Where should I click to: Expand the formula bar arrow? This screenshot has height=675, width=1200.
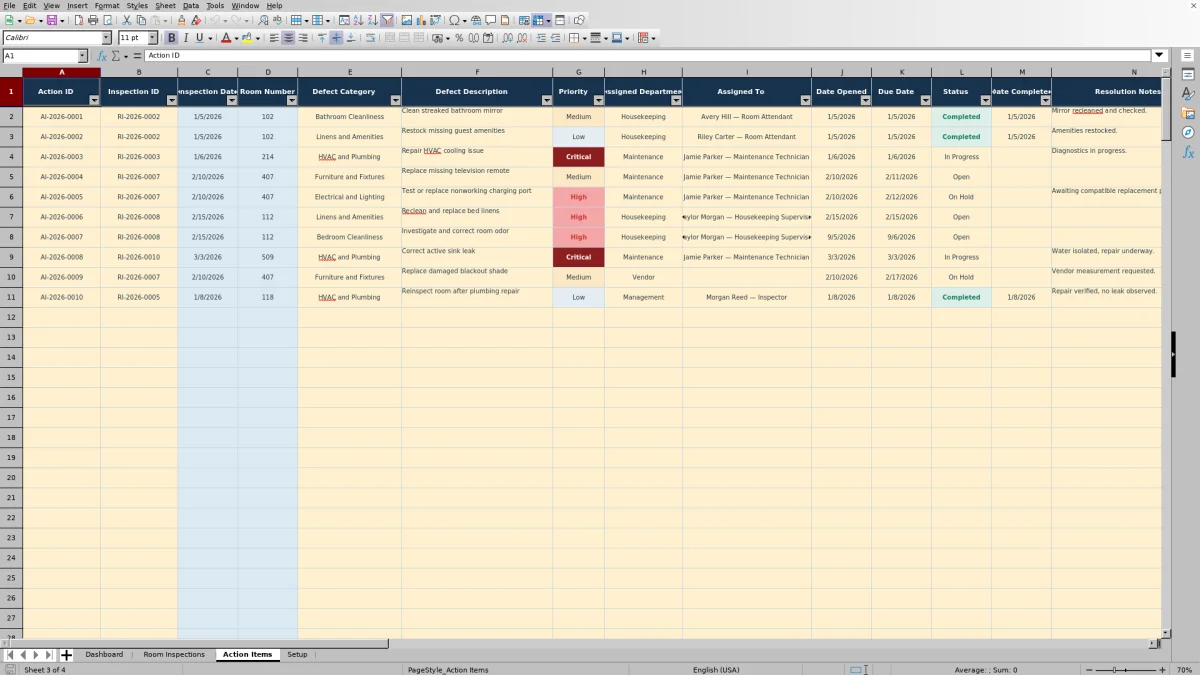click(1160, 56)
